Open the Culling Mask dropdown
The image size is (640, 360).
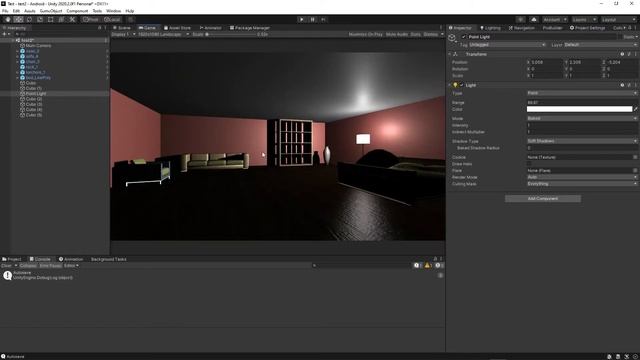point(582,184)
